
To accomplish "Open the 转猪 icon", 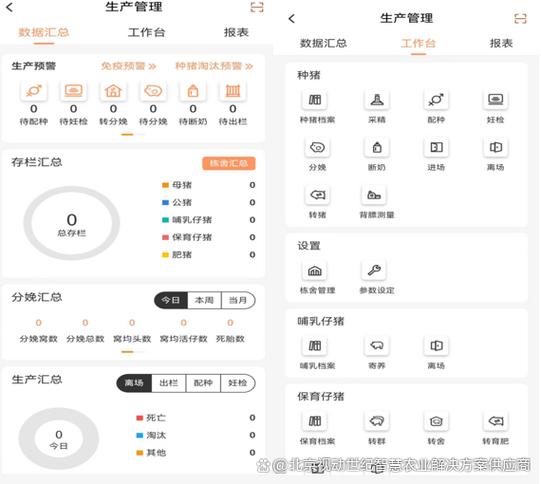I will click(317, 195).
